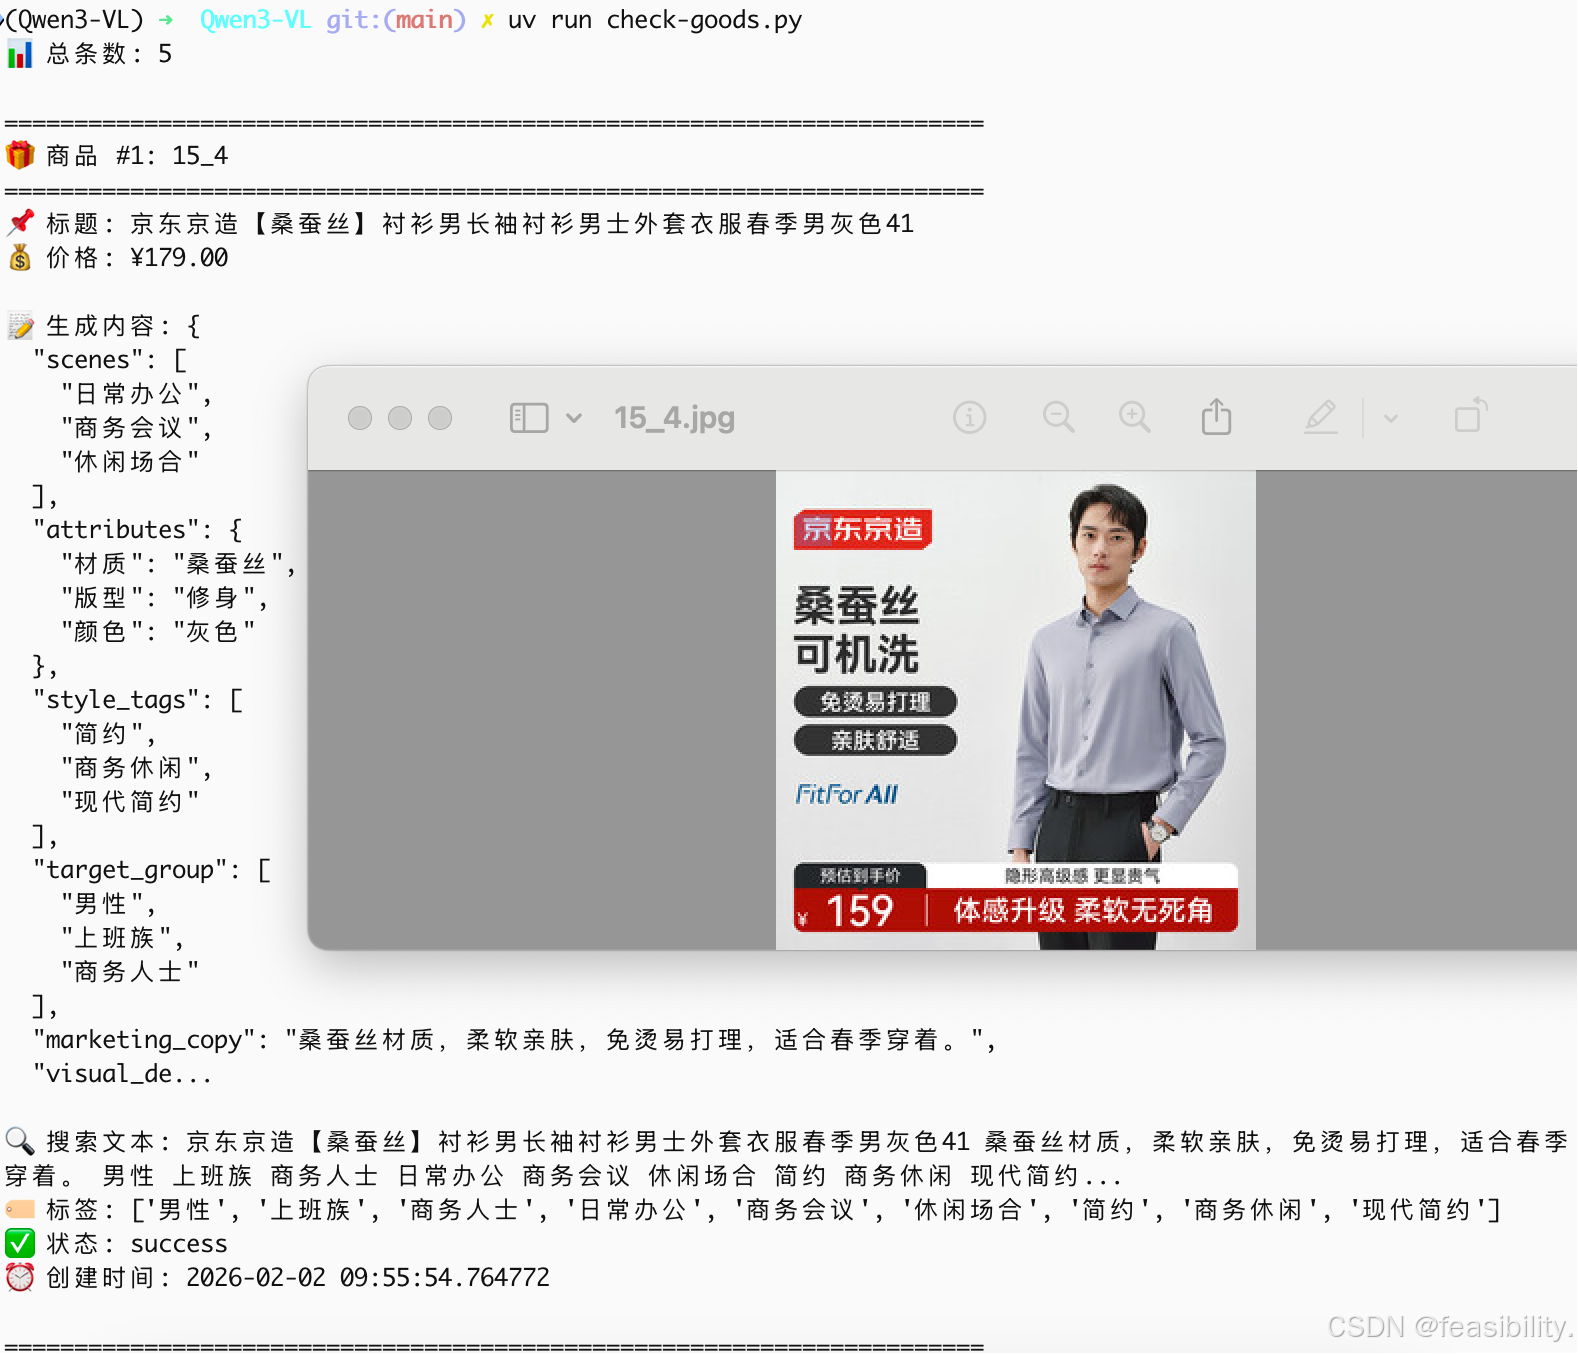Click the "style_tags" key in output
This screenshot has height=1354, width=1578.
pyautogui.click(x=123, y=700)
